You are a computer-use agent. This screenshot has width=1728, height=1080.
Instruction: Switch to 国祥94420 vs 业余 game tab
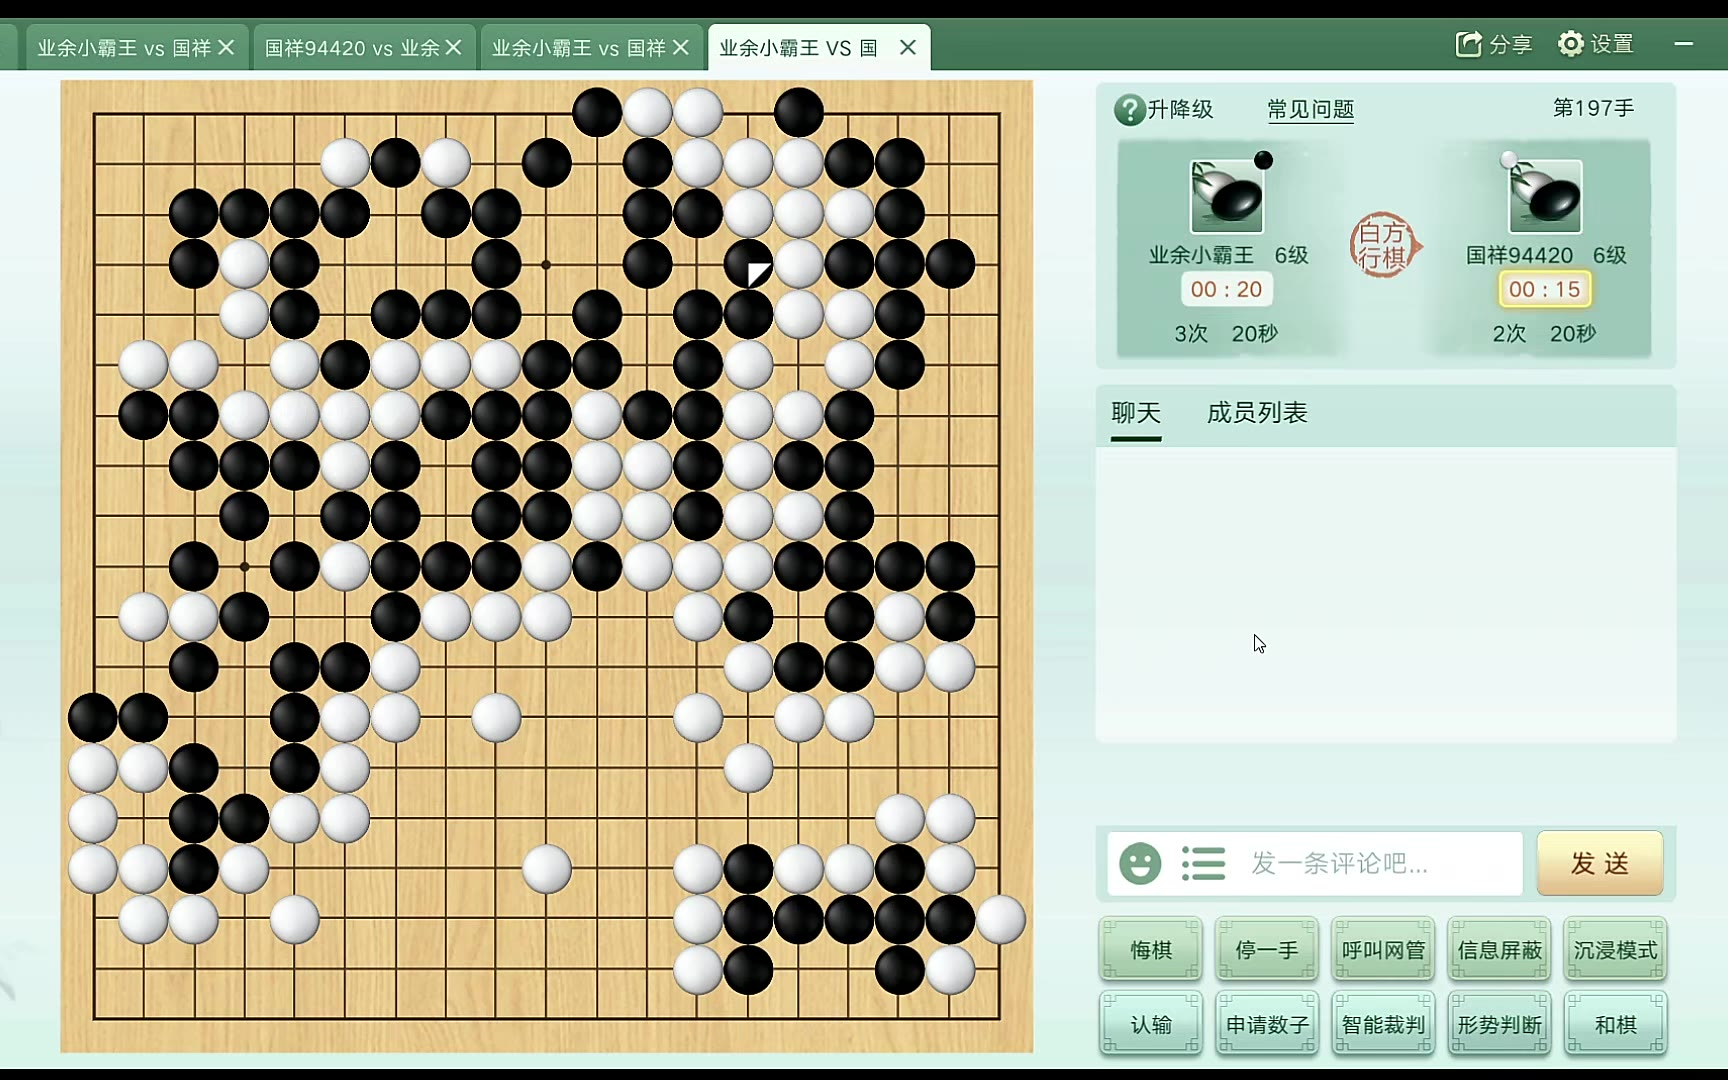351,47
